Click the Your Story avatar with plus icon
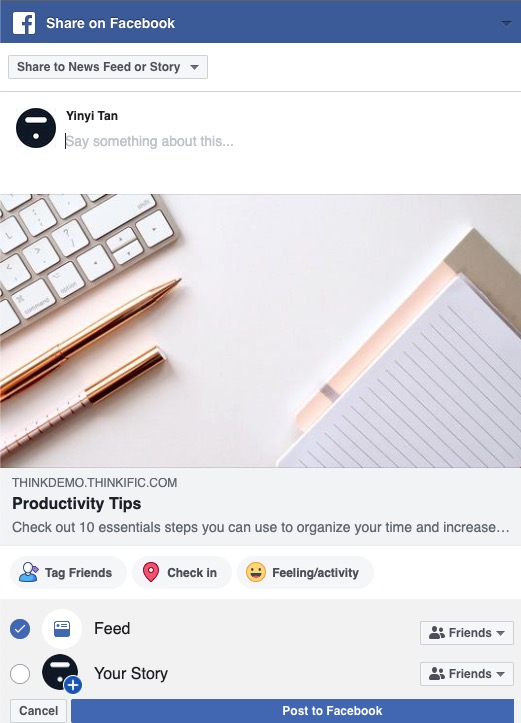 [62, 673]
